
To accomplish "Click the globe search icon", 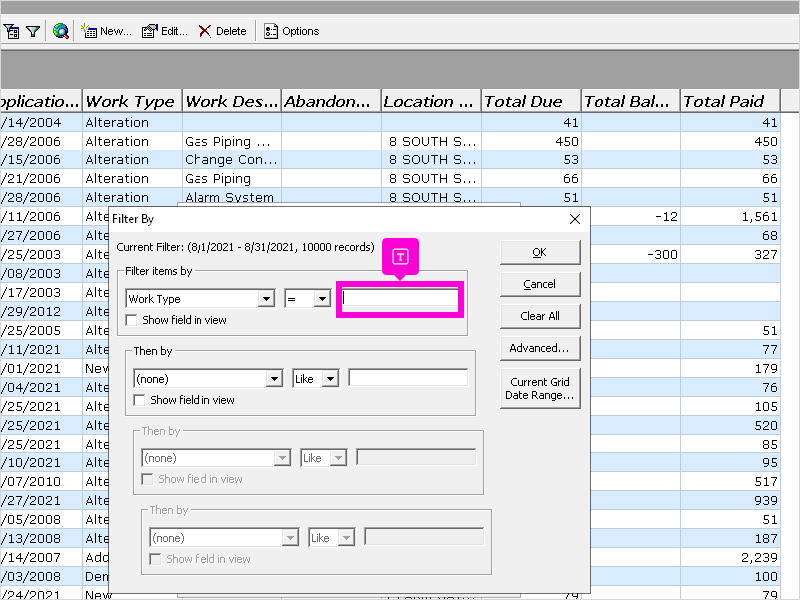I will pos(61,32).
